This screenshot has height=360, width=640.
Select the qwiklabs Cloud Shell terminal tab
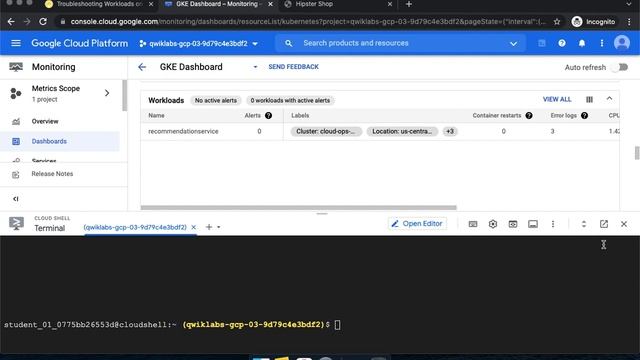pyautogui.click(x=135, y=227)
